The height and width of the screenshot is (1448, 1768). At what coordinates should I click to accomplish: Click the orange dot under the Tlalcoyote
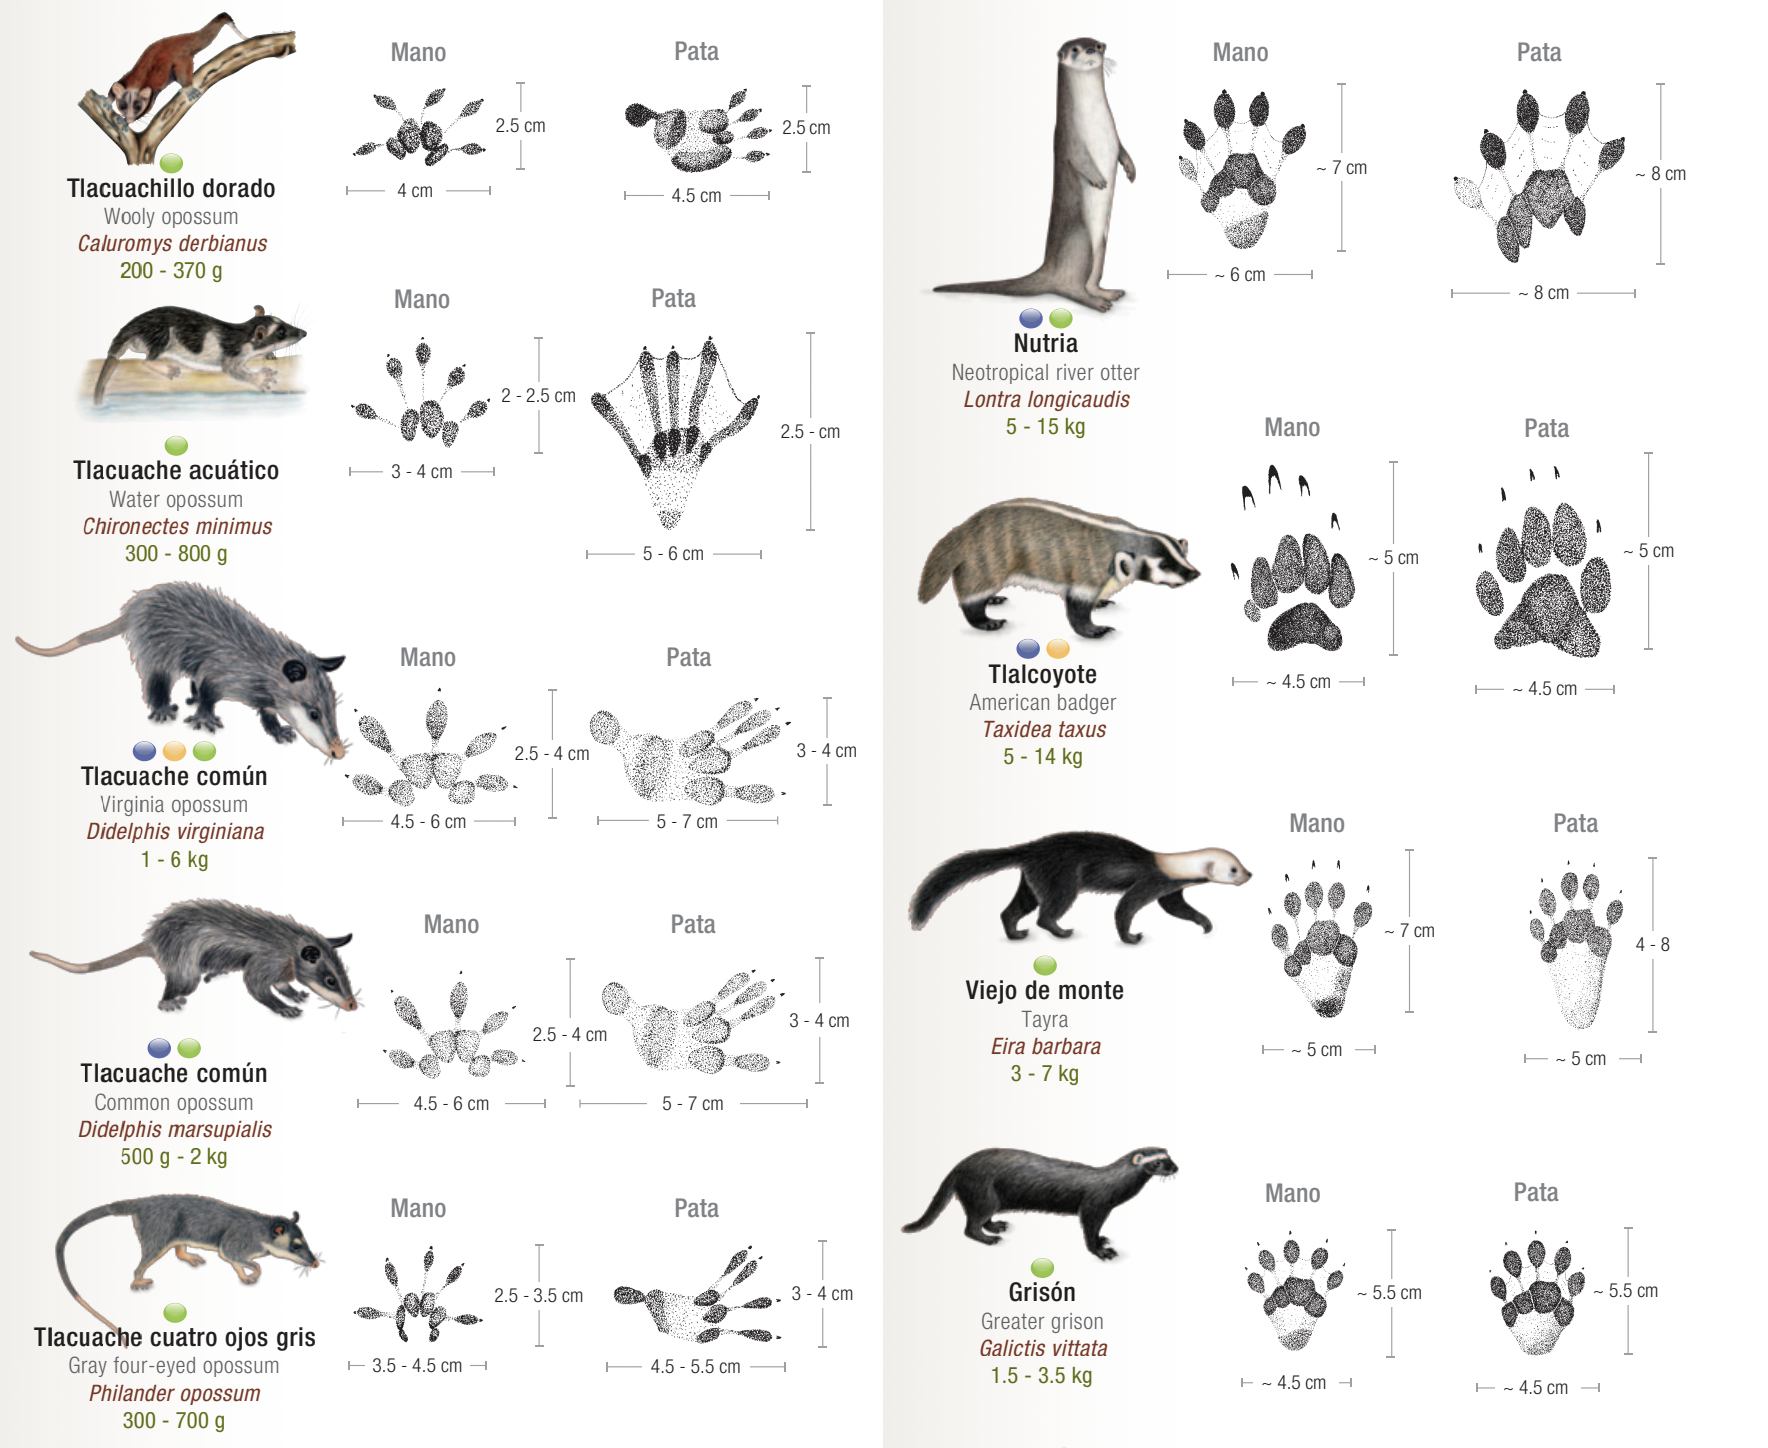1057,648
